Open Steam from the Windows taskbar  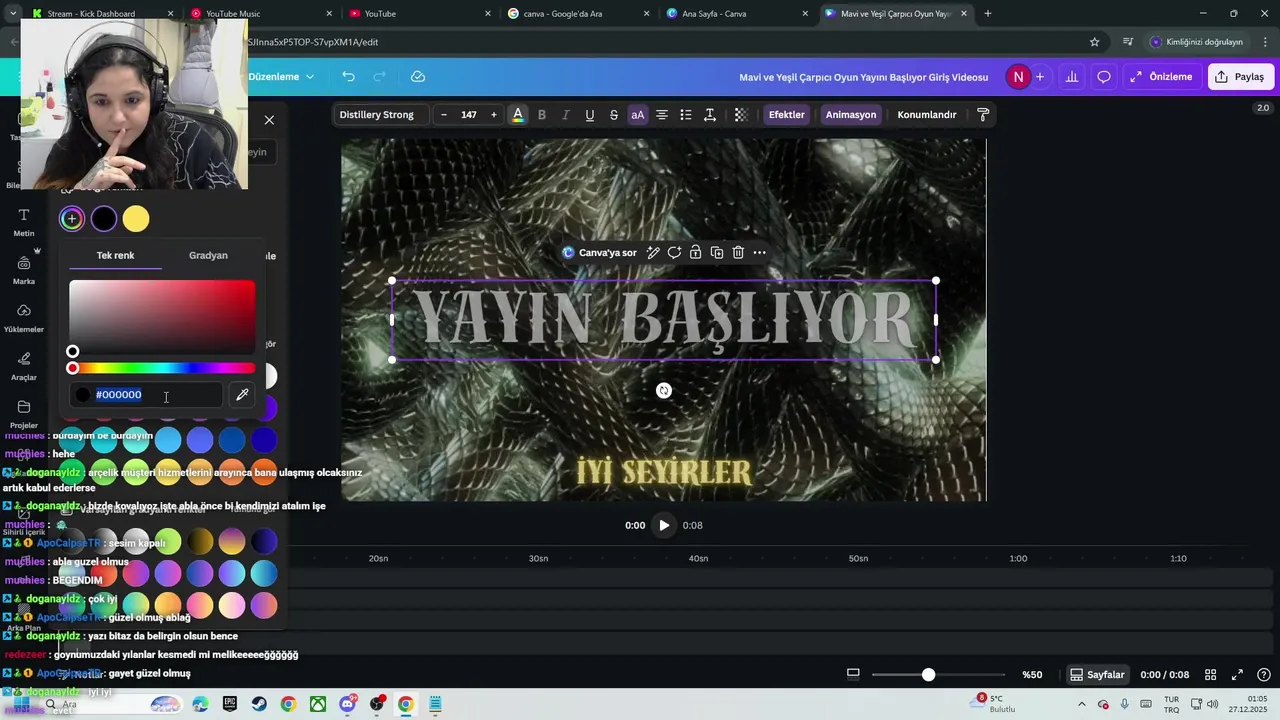pos(259,704)
